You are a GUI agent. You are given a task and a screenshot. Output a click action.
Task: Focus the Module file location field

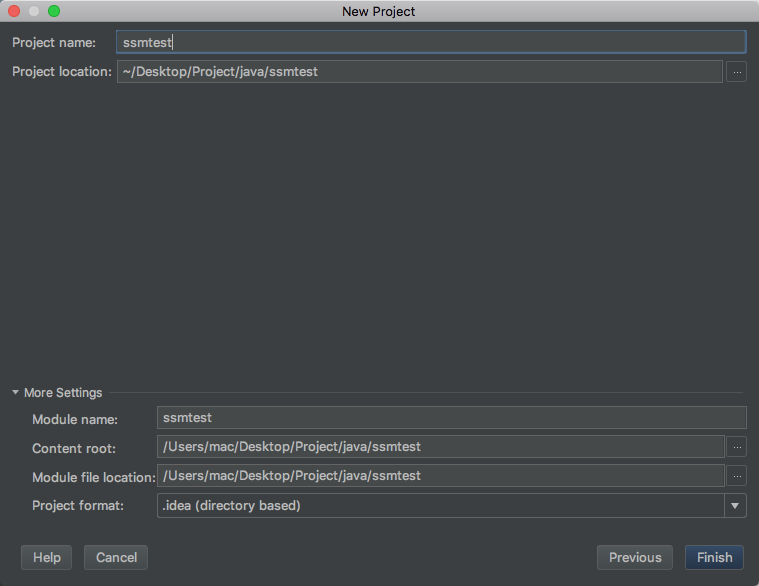pos(440,476)
